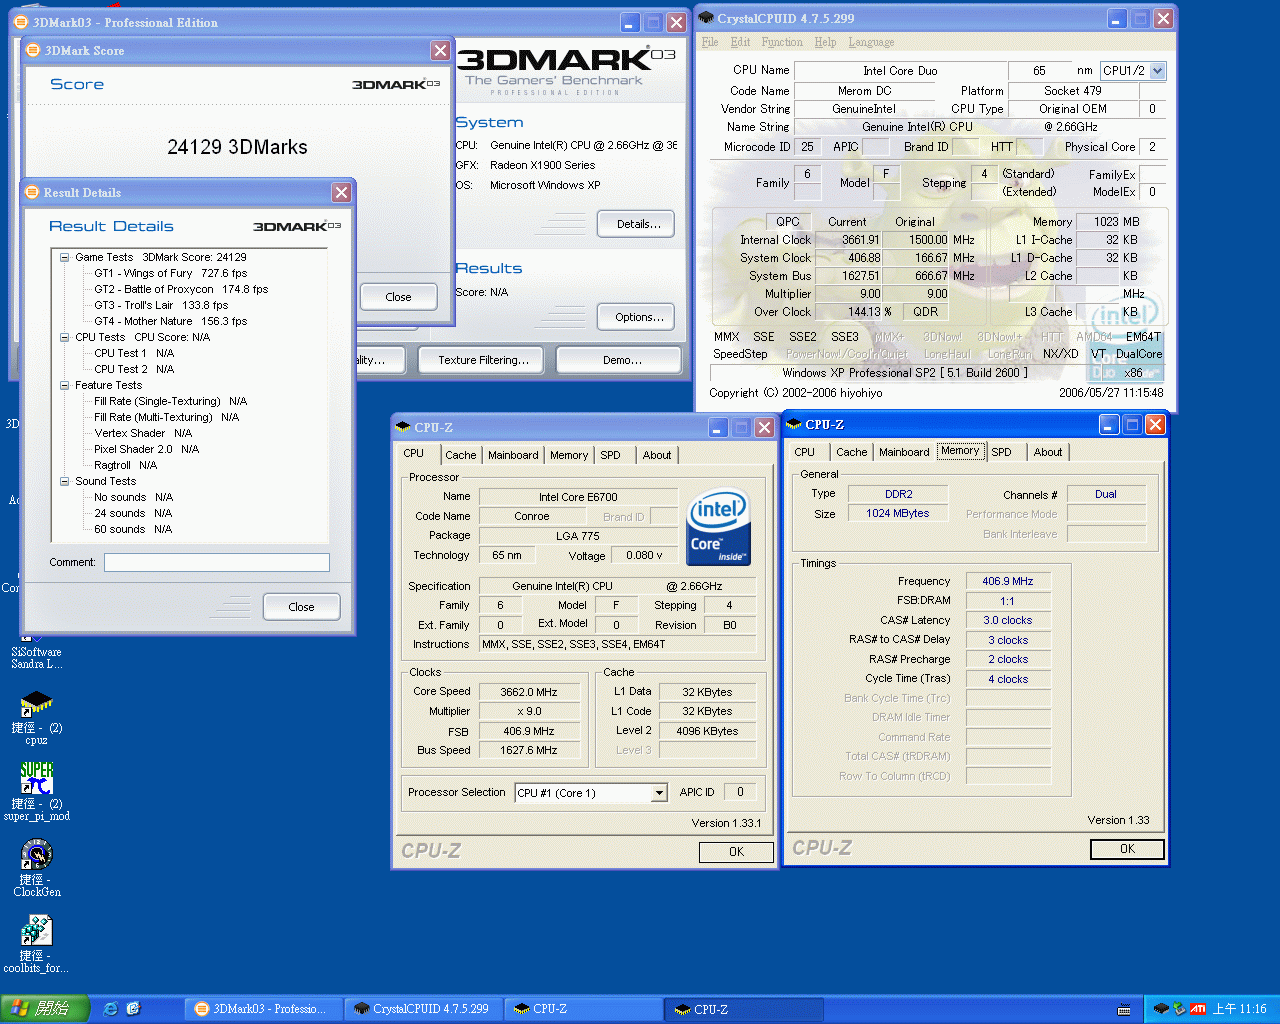Open the Help menu in CrystalCPUID
Image resolution: width=1280 pixels, height=1024 pixels.
click(825, 42)
